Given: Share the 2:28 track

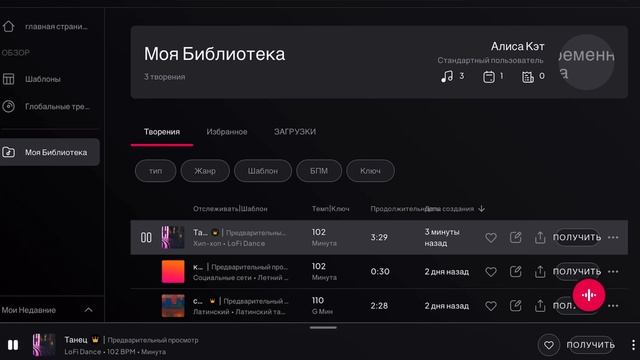Looking at the screenshot, I should [x=540, y=306].
